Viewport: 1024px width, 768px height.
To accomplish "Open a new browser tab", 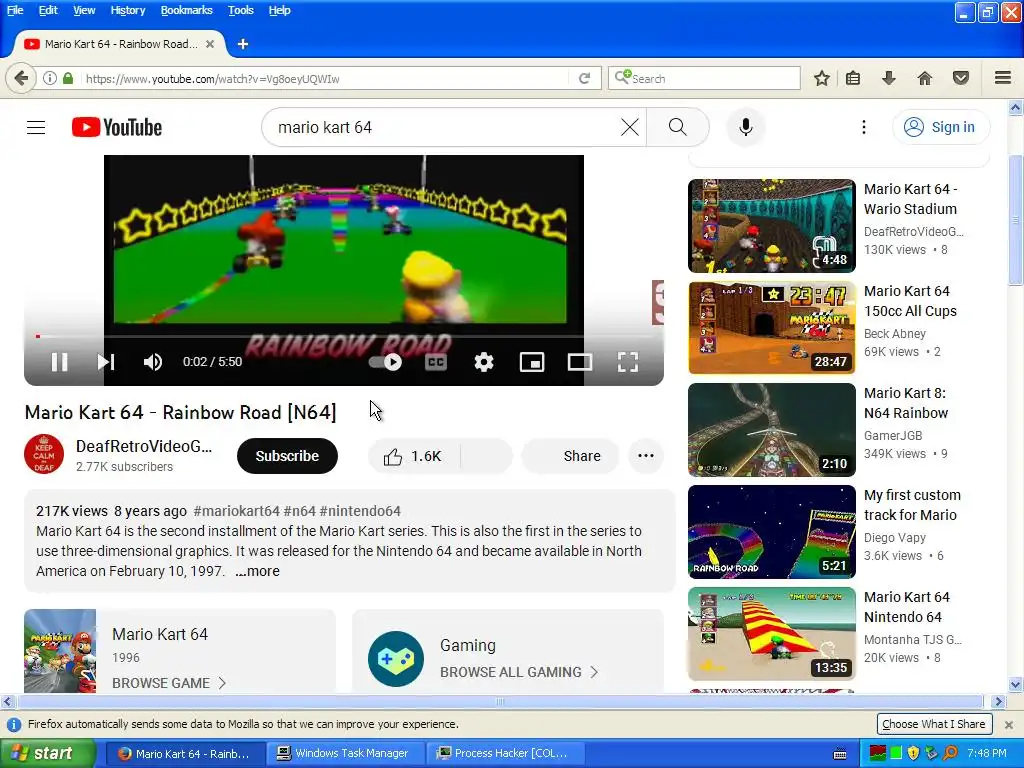I will 242,44.
